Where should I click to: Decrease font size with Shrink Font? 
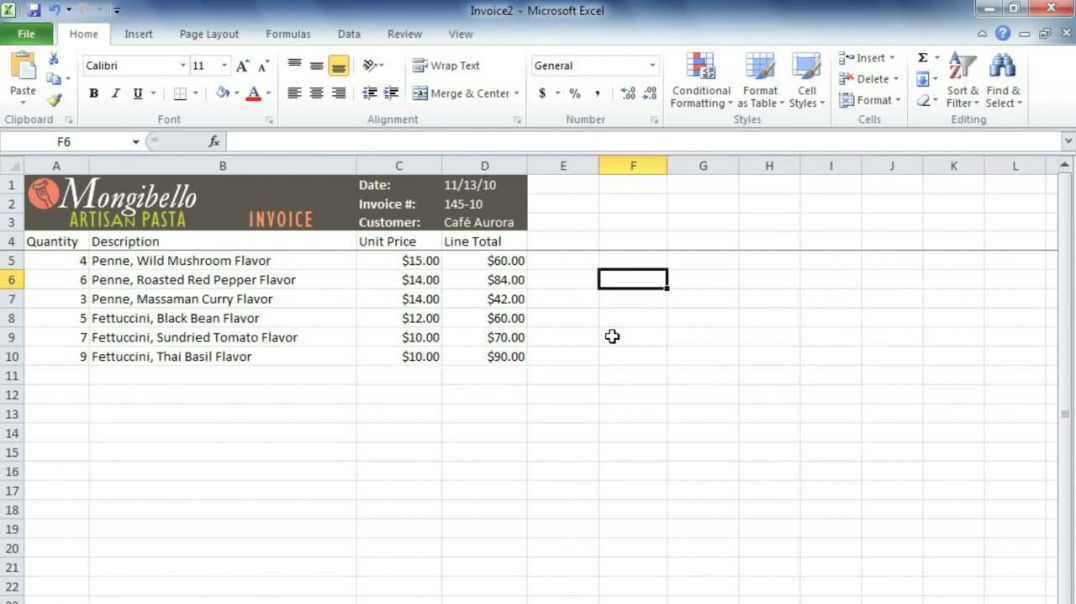pos(263,66)
